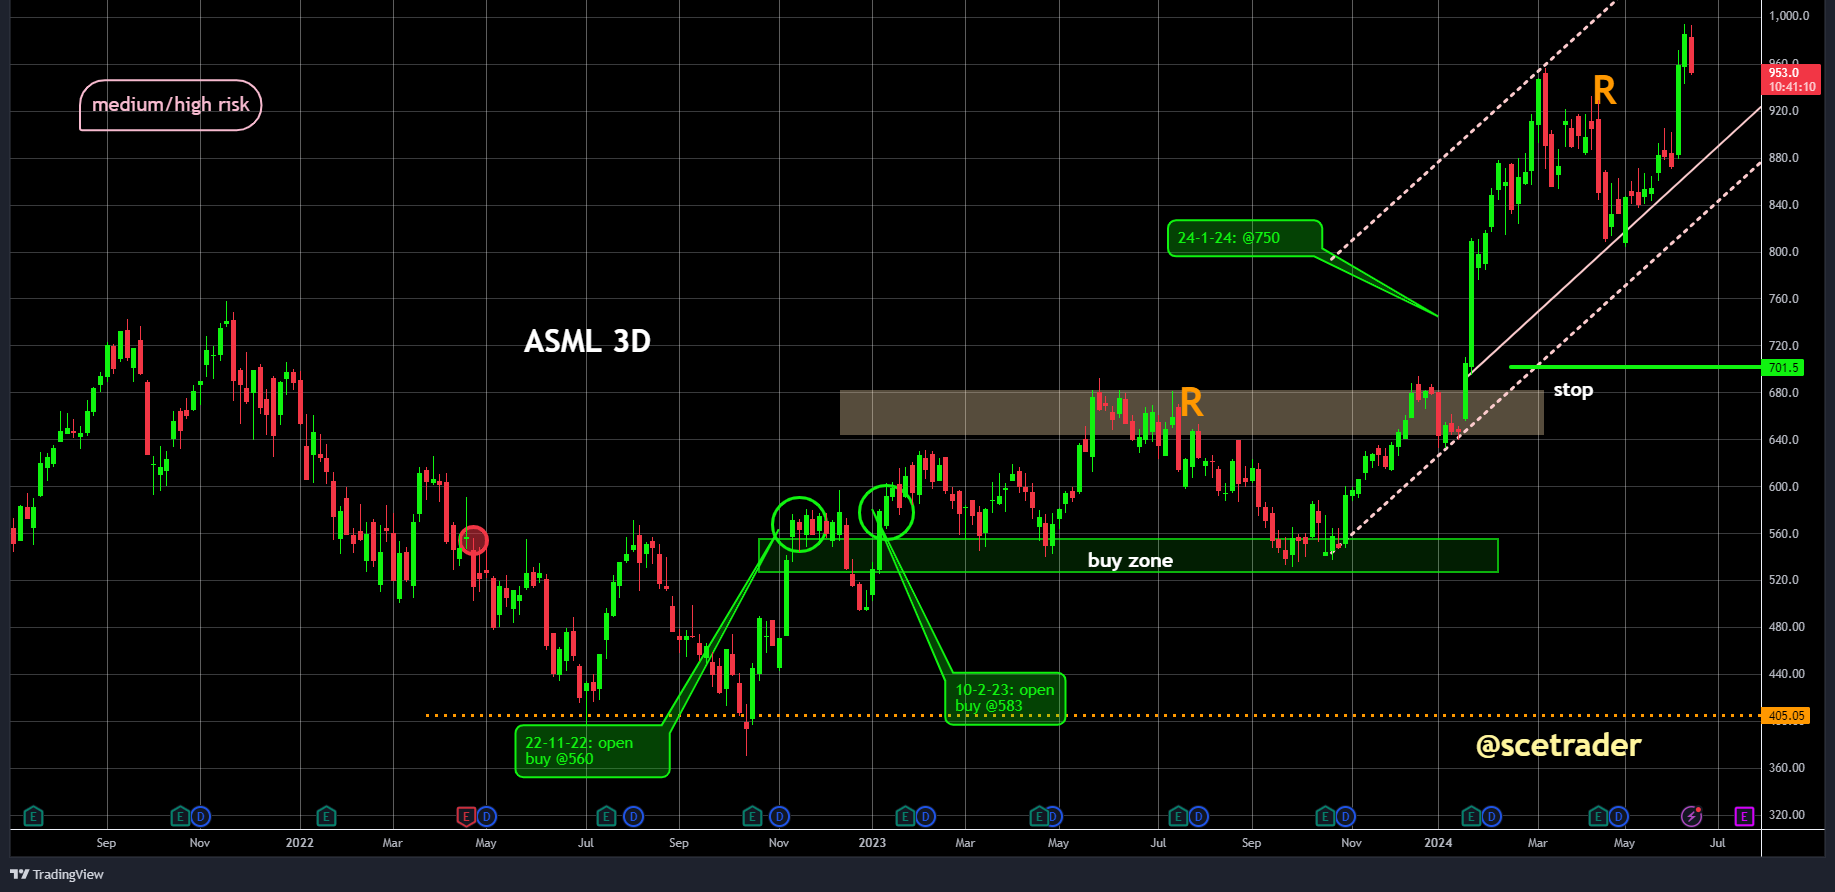Click the orange R inside the brown resistance zone
Image resolution: width=1835 pixels, height=892 pixels.
[1191, 403]
